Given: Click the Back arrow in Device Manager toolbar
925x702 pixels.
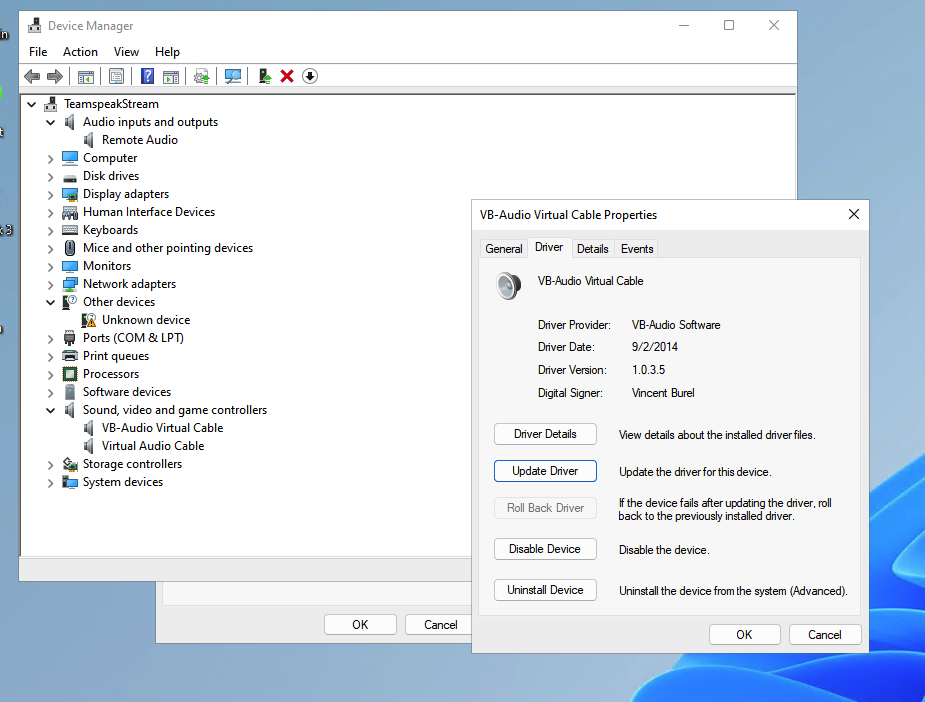Looking at the screenshot, I should pos(32,76).
